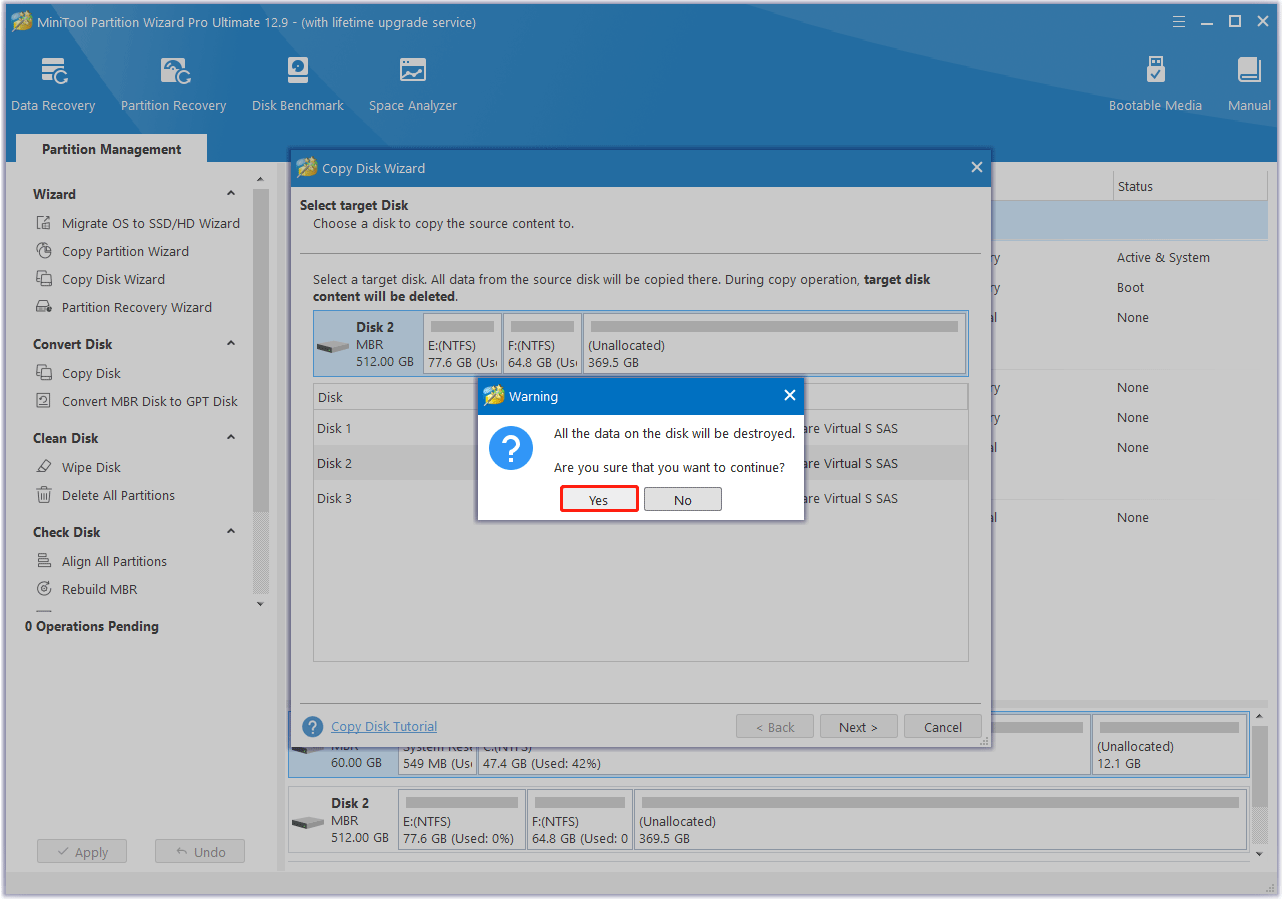Open the Manual
Viewport: 1282px width, 899px height.
coord(1249,84)
